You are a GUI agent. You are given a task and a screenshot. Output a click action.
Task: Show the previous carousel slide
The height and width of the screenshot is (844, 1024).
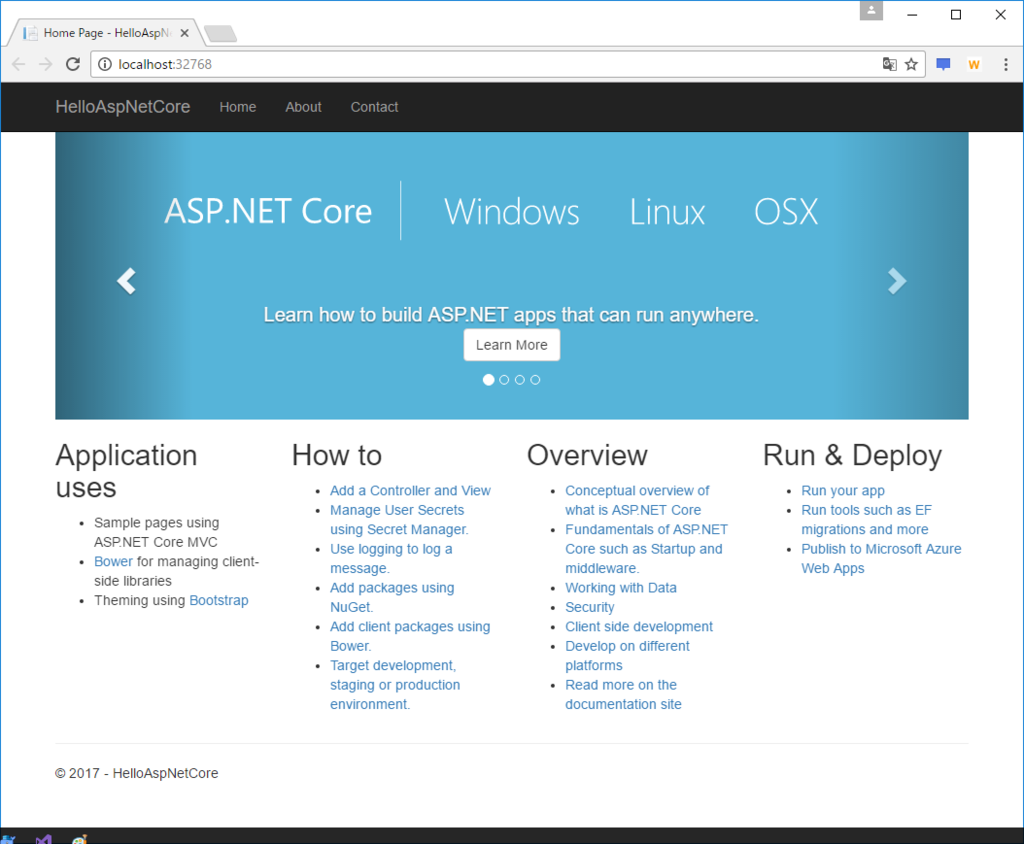click(x=126, y=281)
